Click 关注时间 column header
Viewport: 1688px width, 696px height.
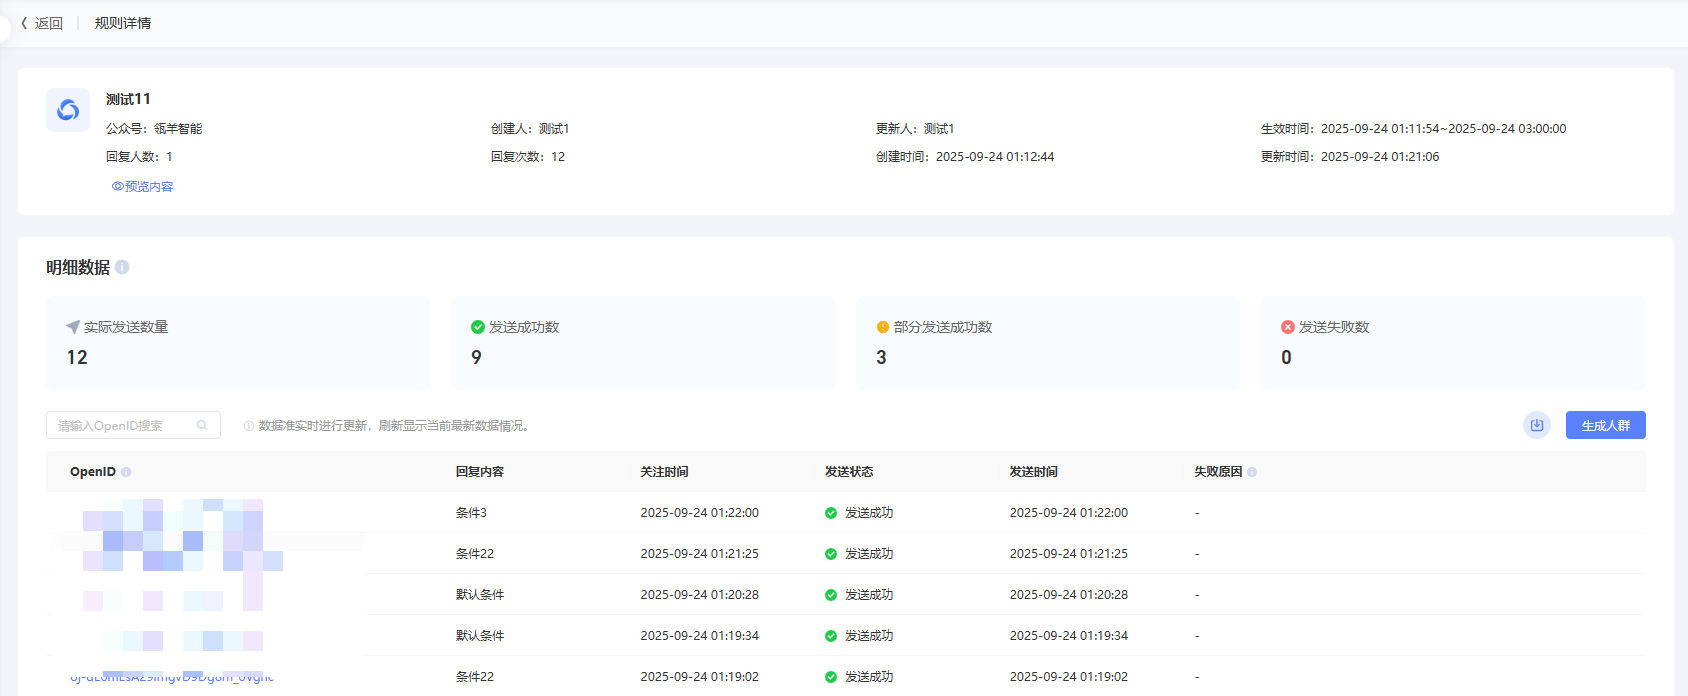click(664, 472)
